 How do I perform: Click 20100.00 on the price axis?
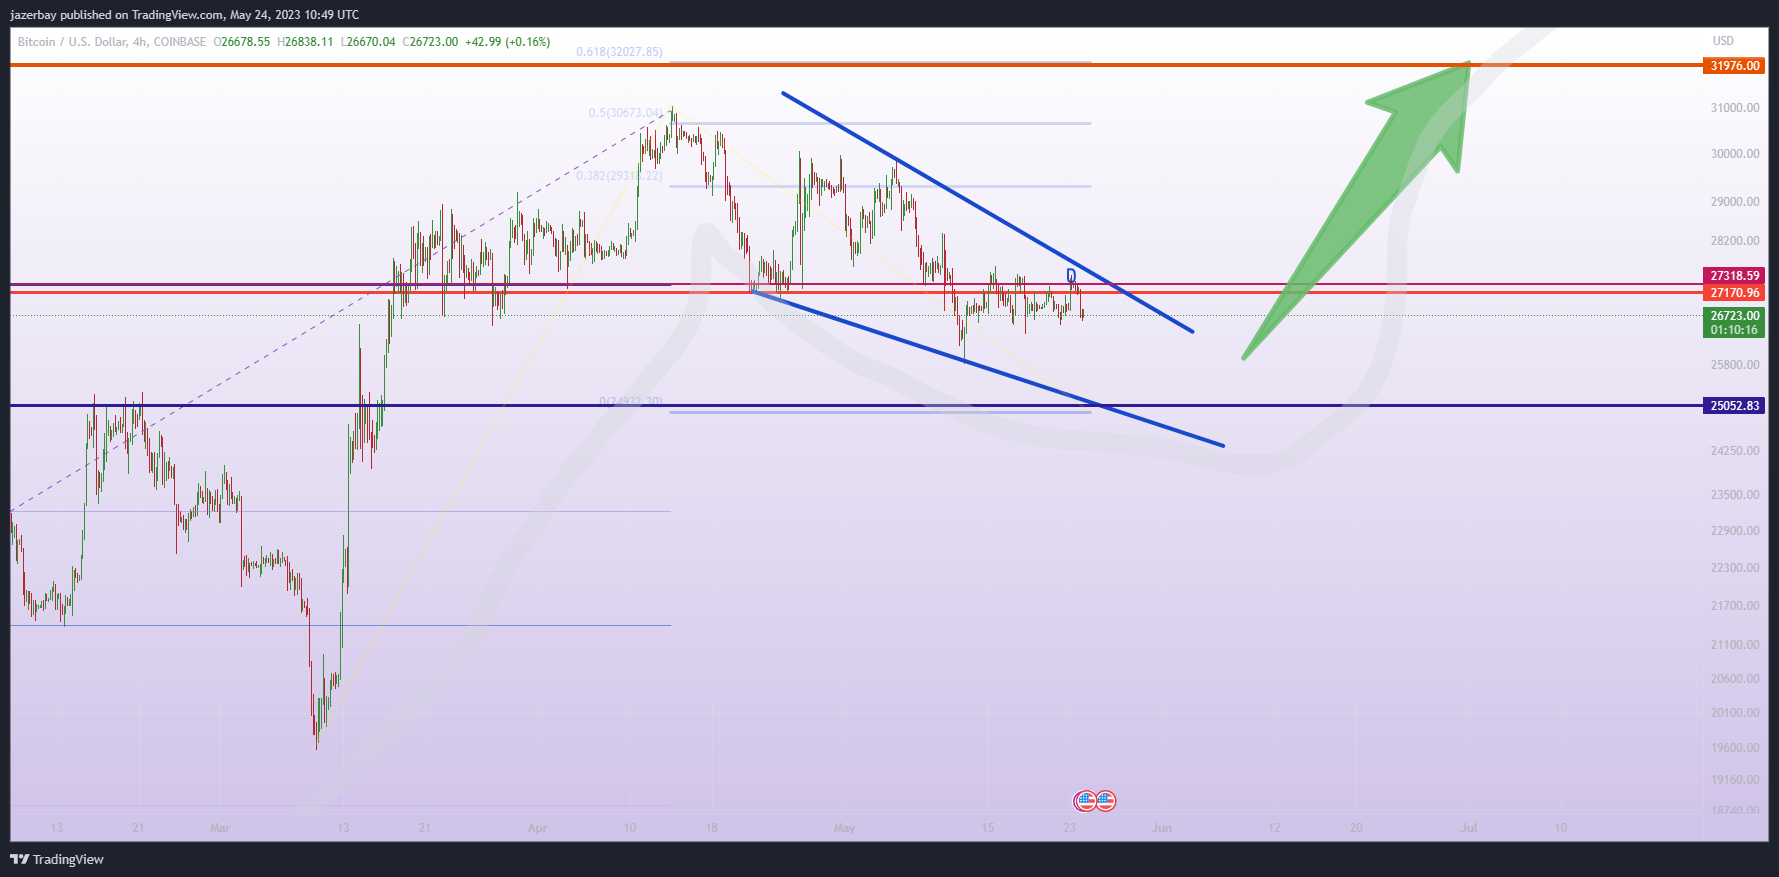pos(1735,713)
